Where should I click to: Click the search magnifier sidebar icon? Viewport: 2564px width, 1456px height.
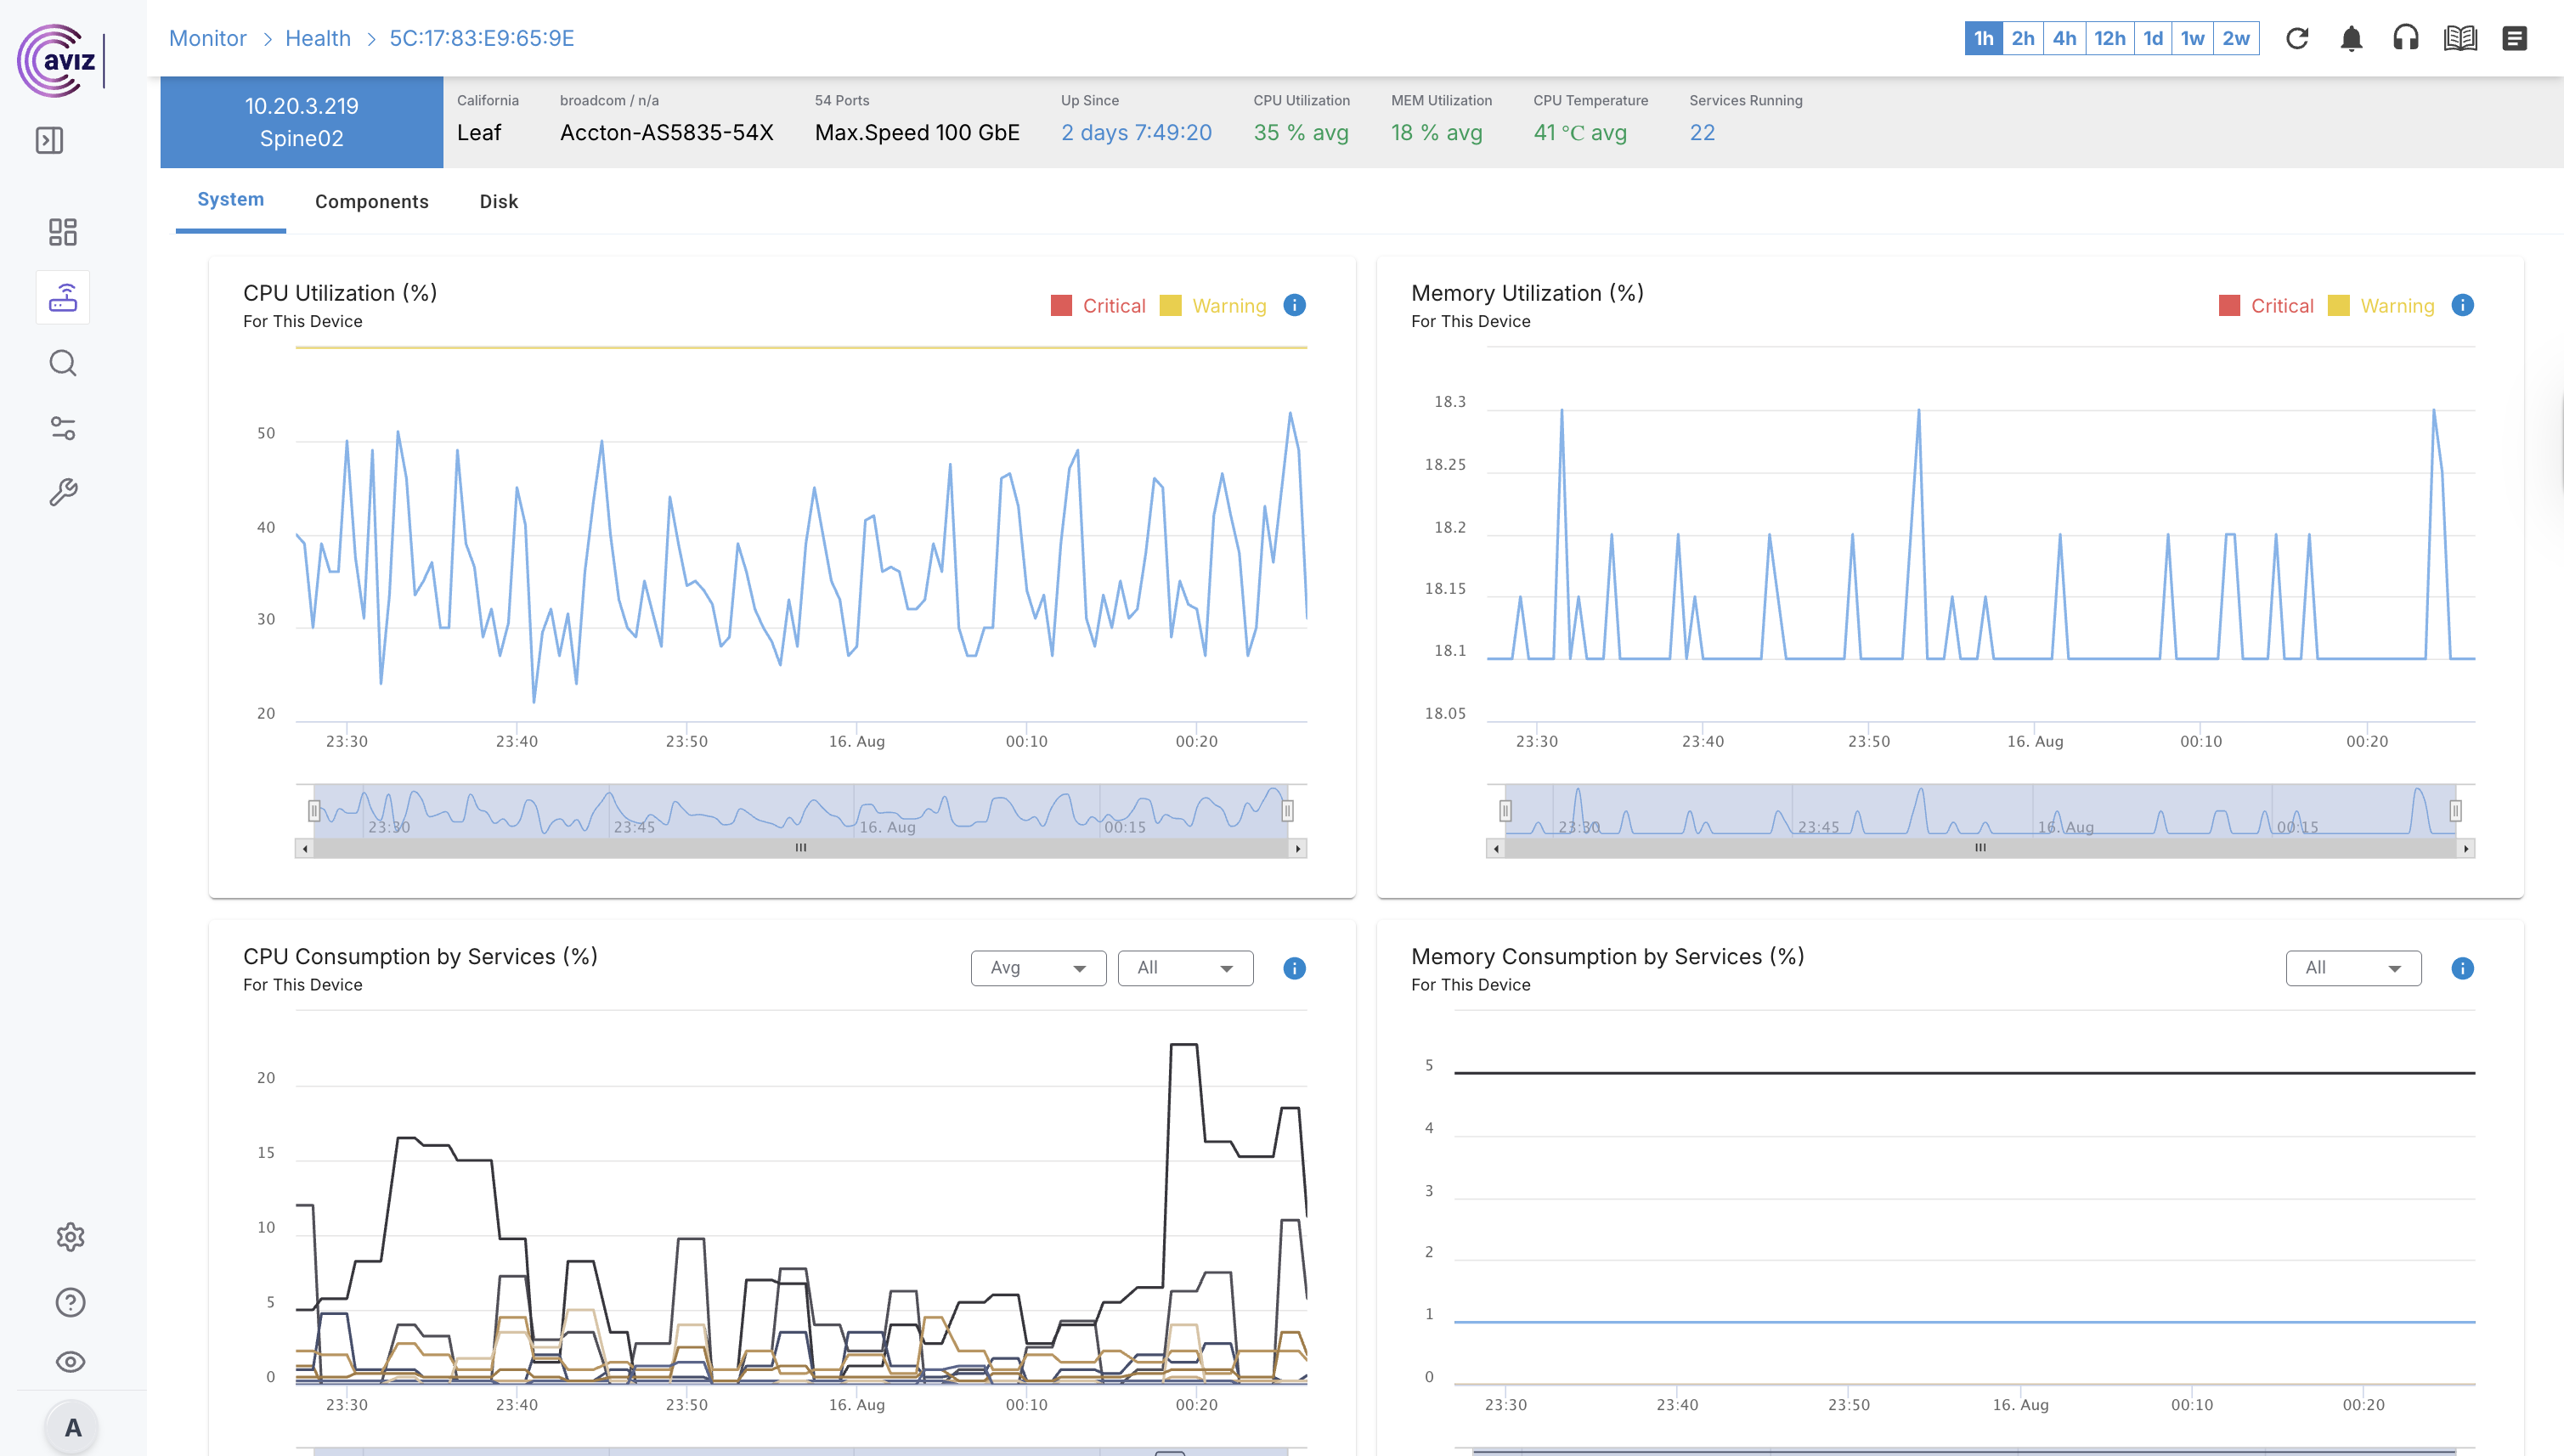[62, 363]
